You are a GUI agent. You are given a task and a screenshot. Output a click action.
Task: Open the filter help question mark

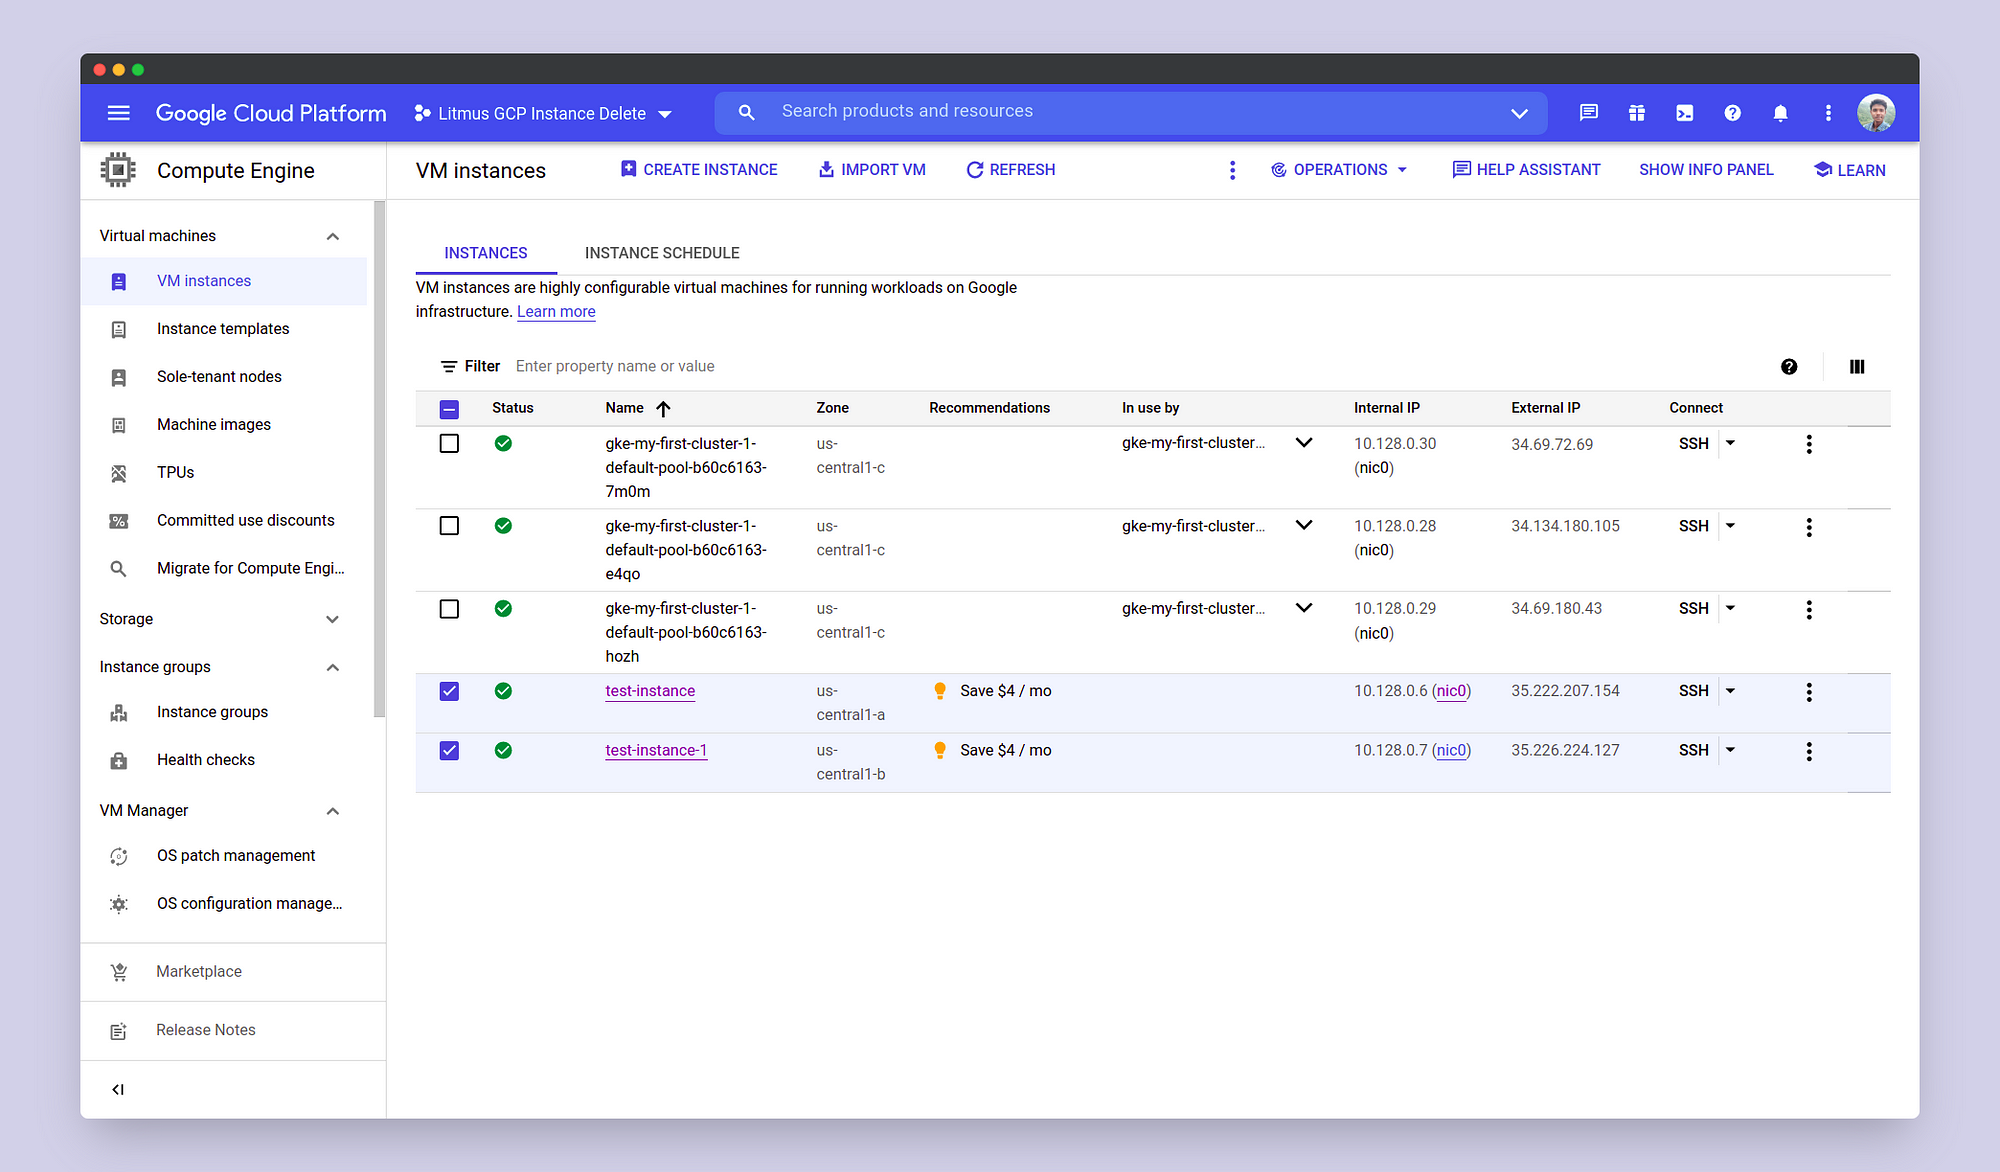[1789, 367]
